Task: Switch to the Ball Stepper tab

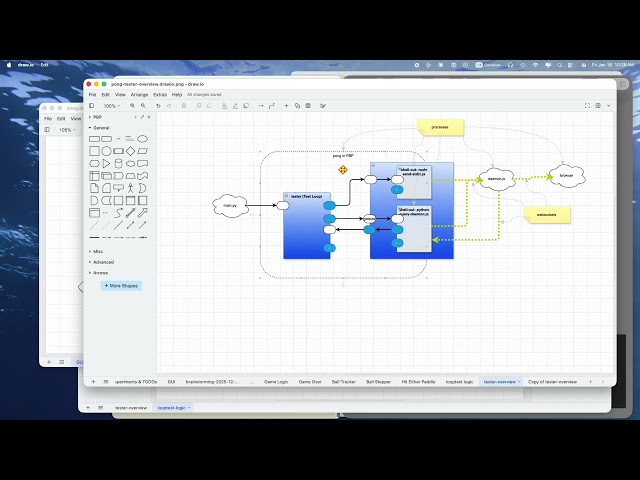Action: pyautogui.click(x=378, y=382)
